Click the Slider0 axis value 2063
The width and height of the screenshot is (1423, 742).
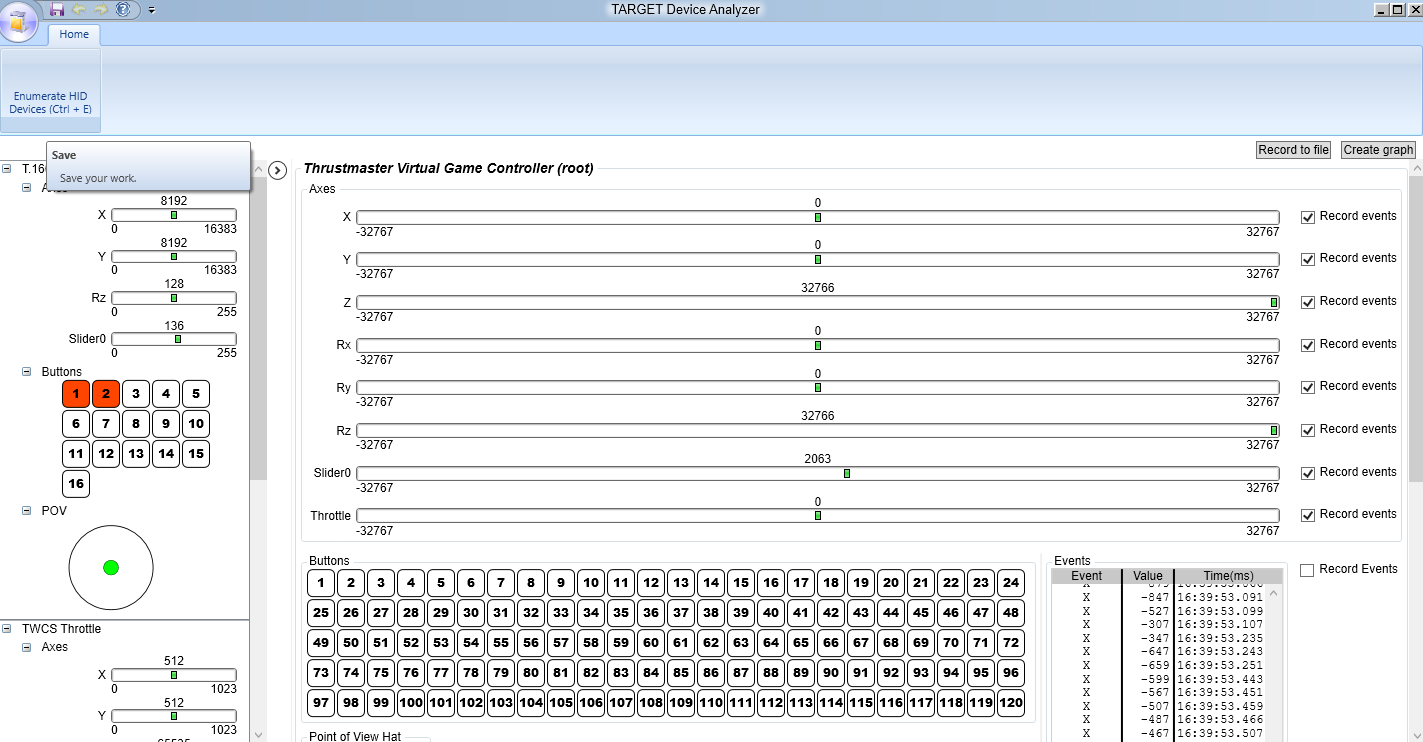click(818, 459)
